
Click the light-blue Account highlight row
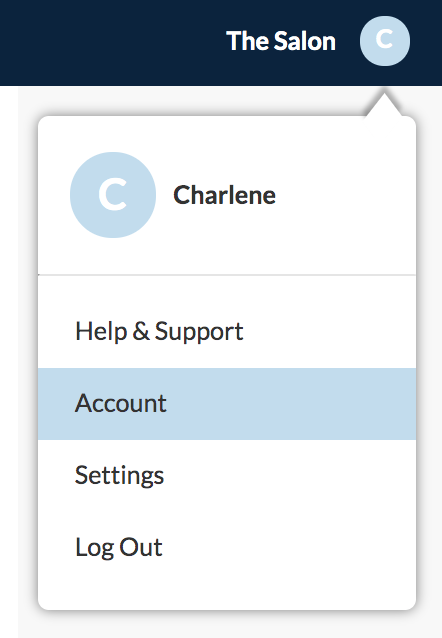coord(227,404)
